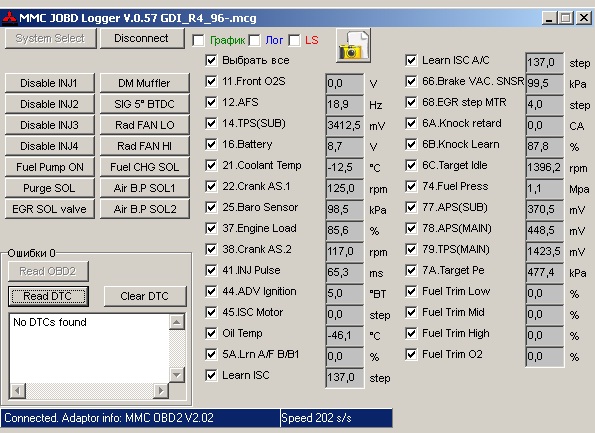Uncheck the Выбрать все checkbox
The height and width of the screenshot is (433, 595).
click(211, 60)
